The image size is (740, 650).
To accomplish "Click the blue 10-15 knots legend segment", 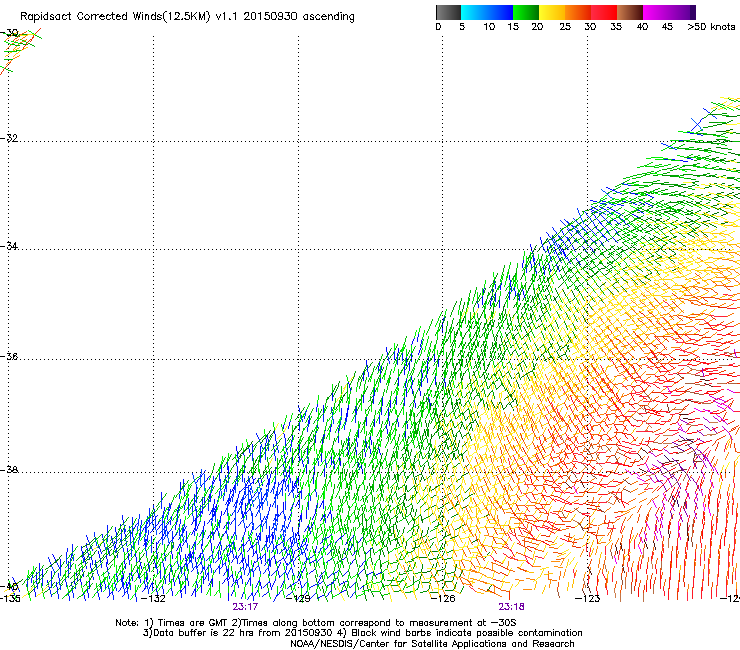I will pos(500,12).
